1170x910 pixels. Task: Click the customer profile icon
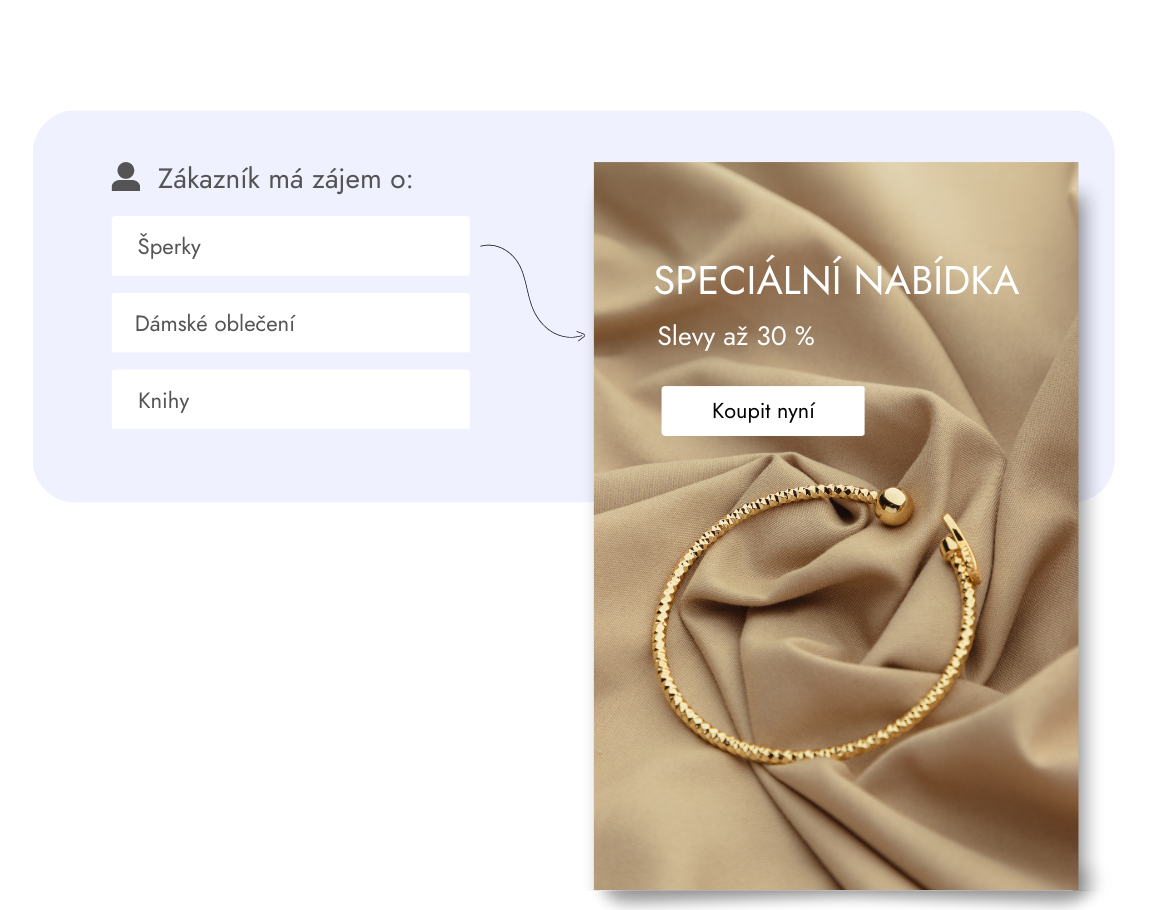126,177
